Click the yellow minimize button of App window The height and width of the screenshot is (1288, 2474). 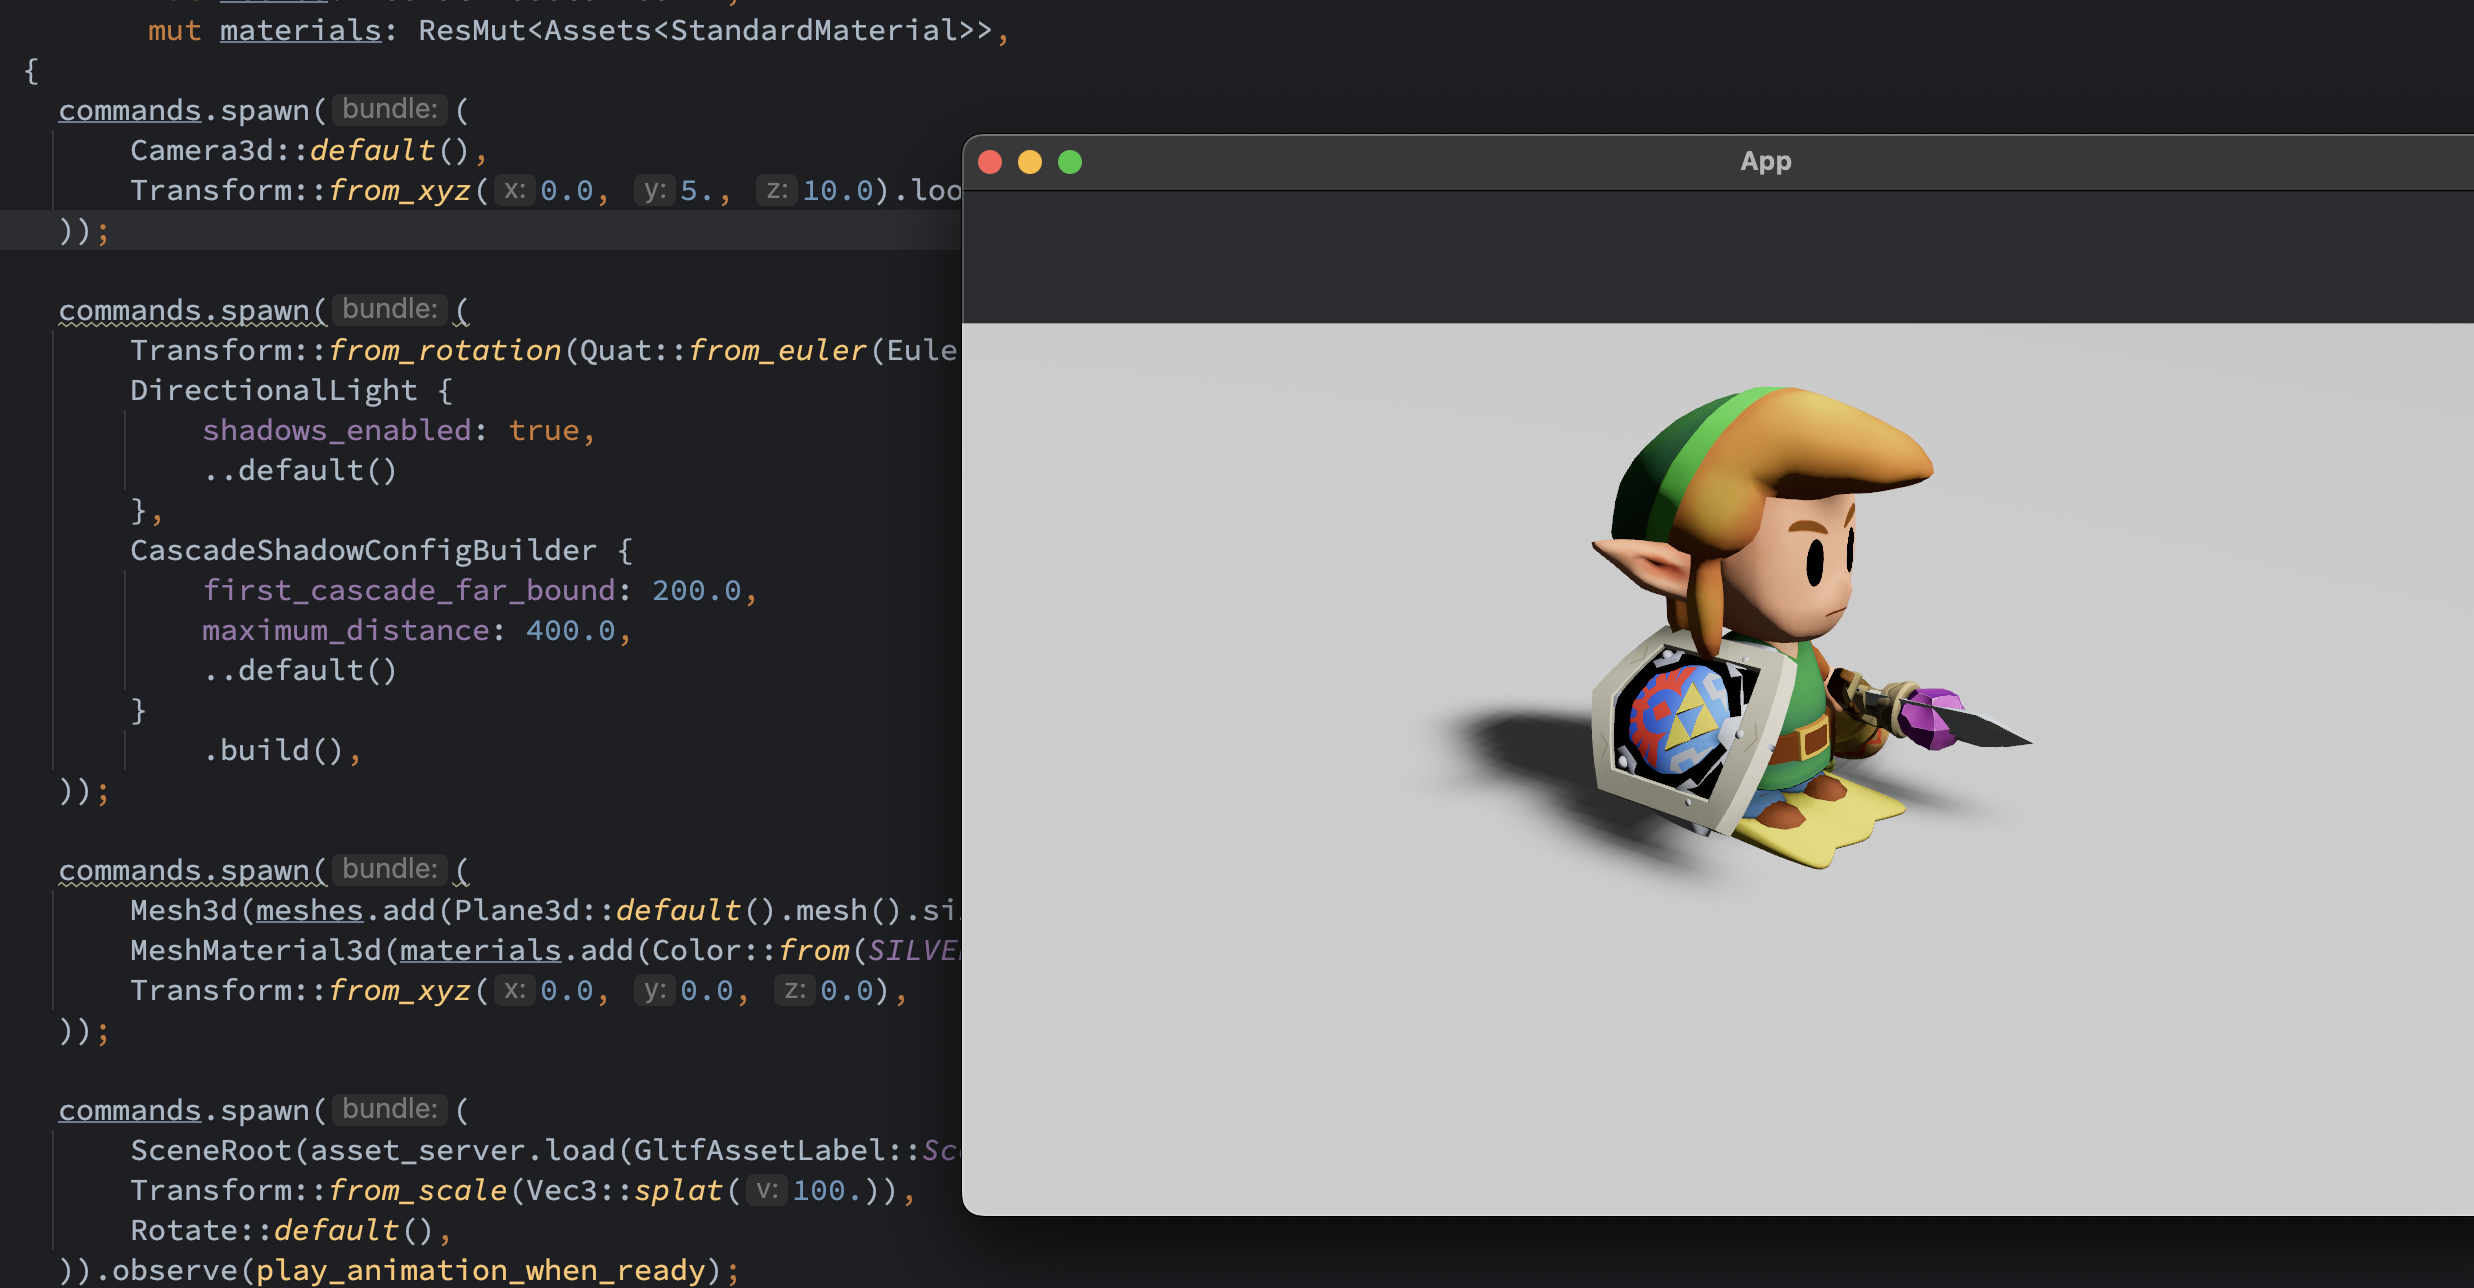pyautogui.click(x=1030, y=162)
